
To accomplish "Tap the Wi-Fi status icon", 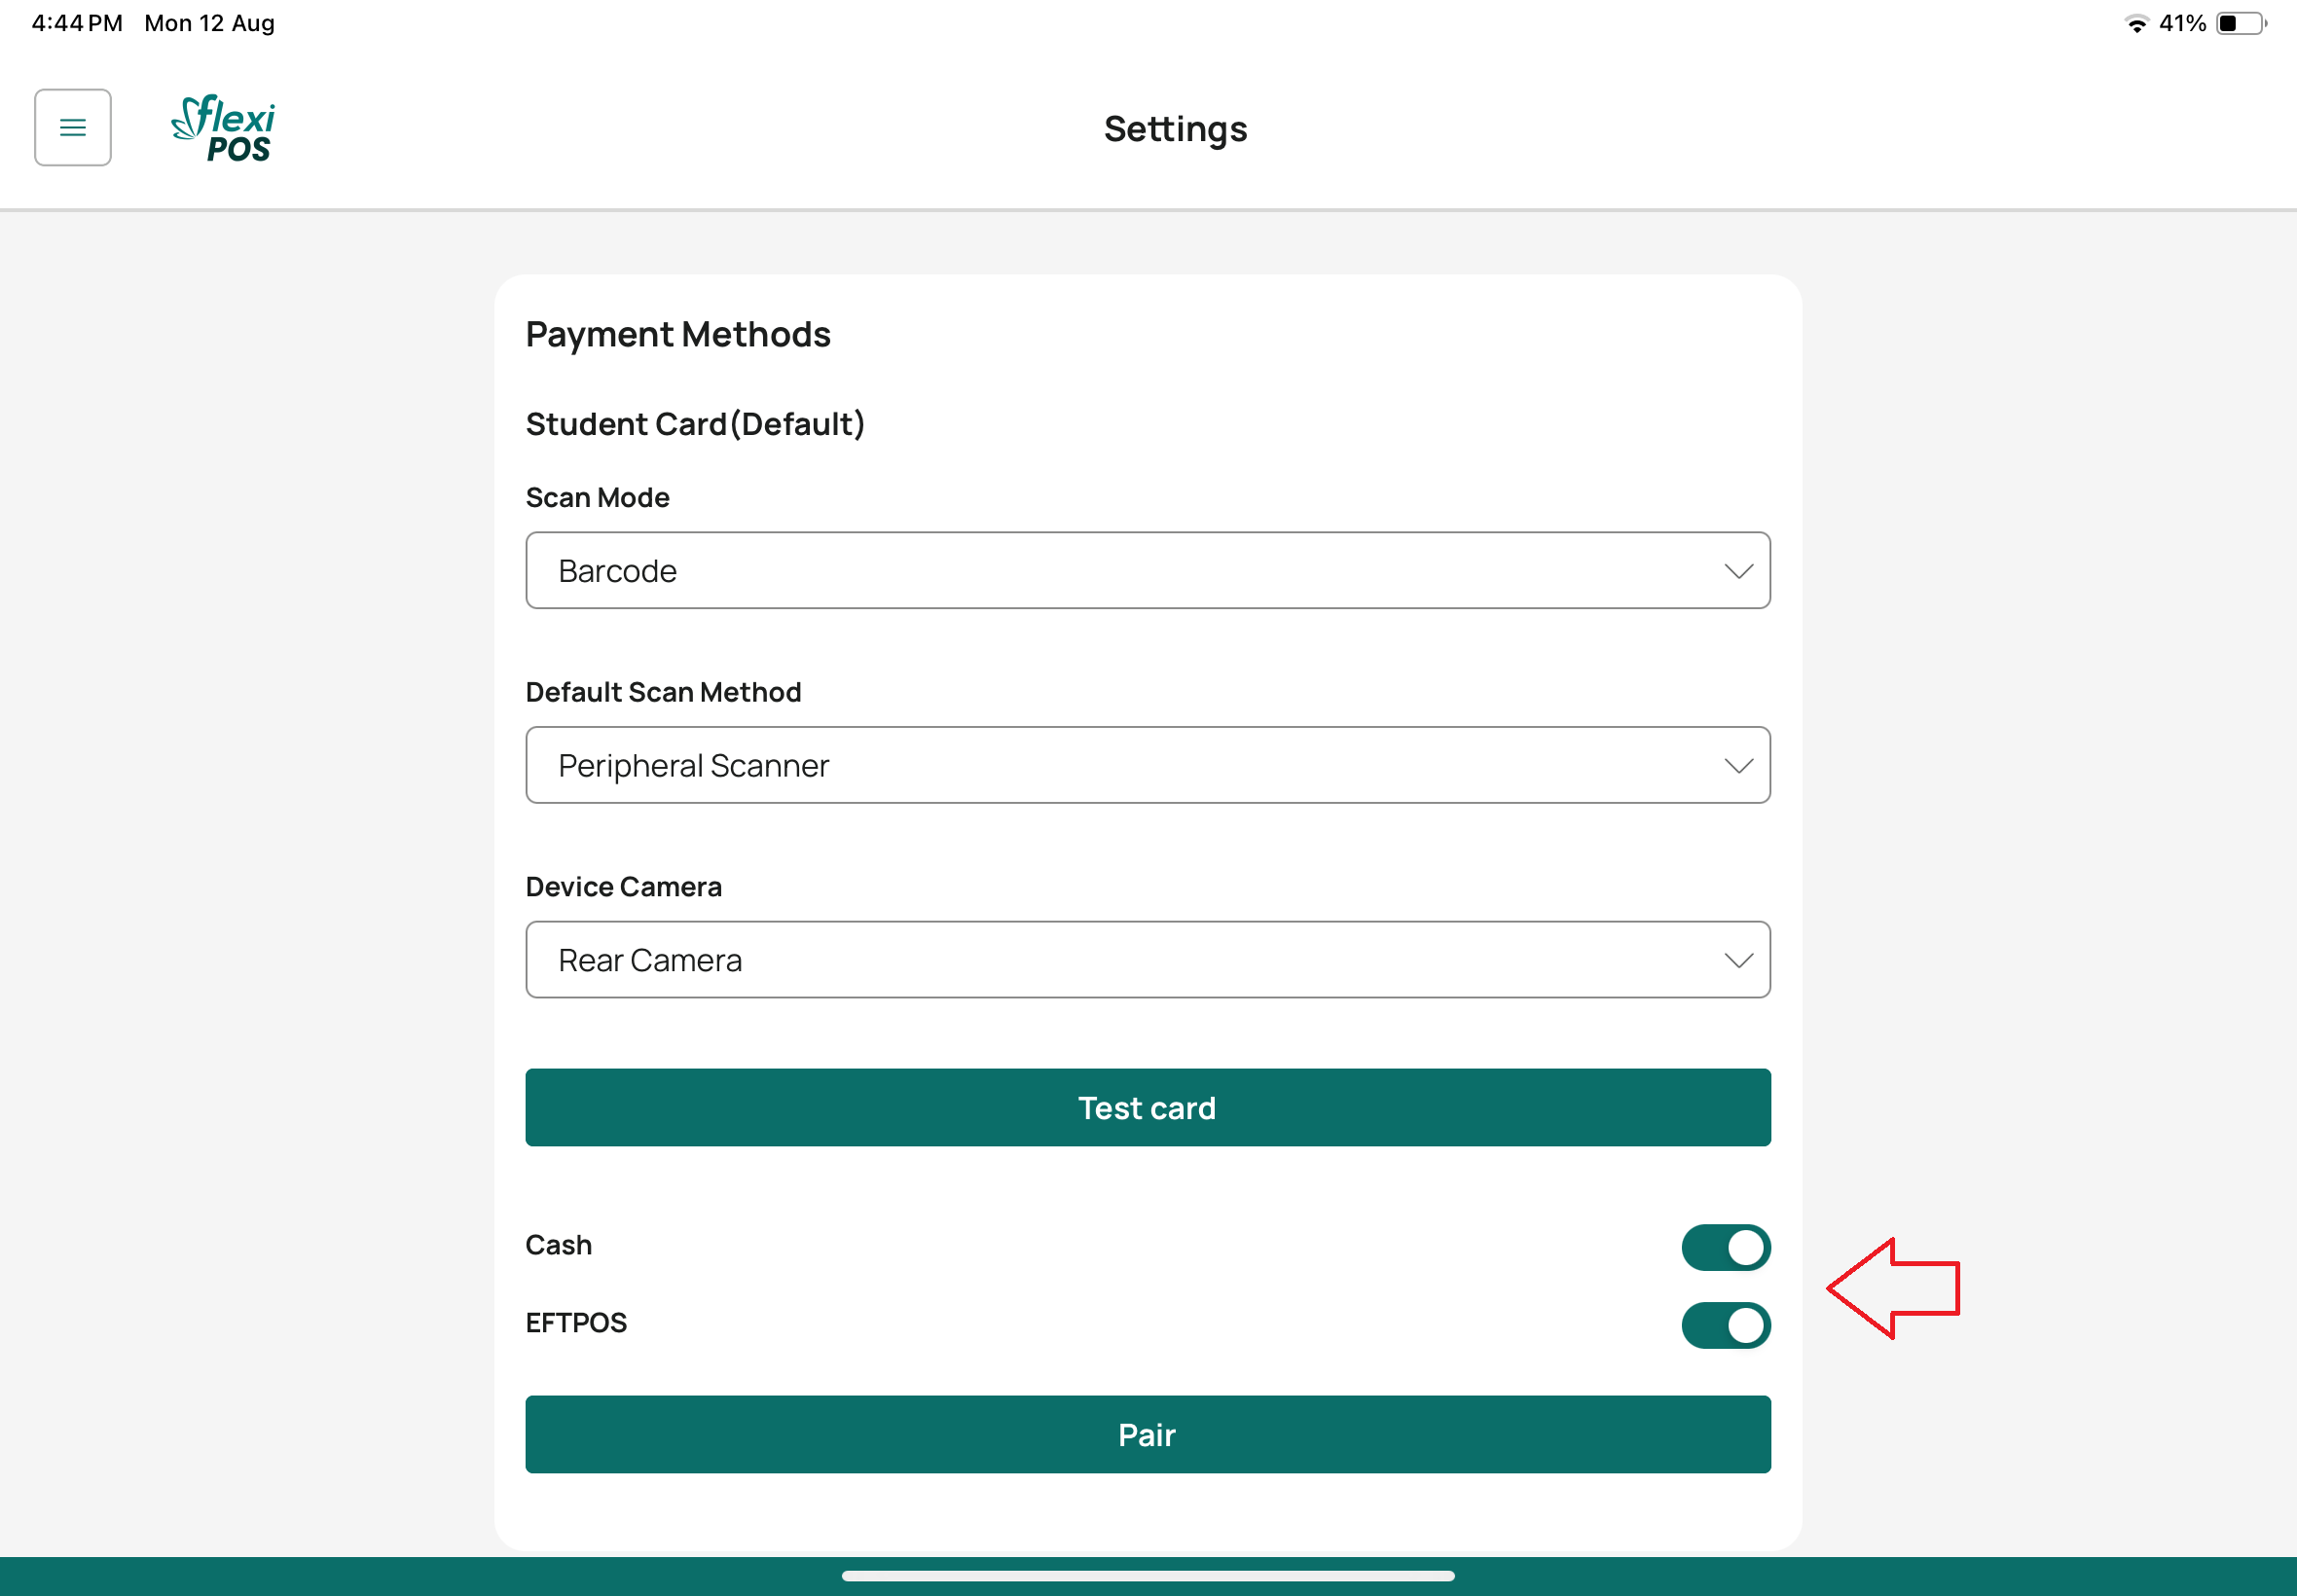I will 2136,23.
